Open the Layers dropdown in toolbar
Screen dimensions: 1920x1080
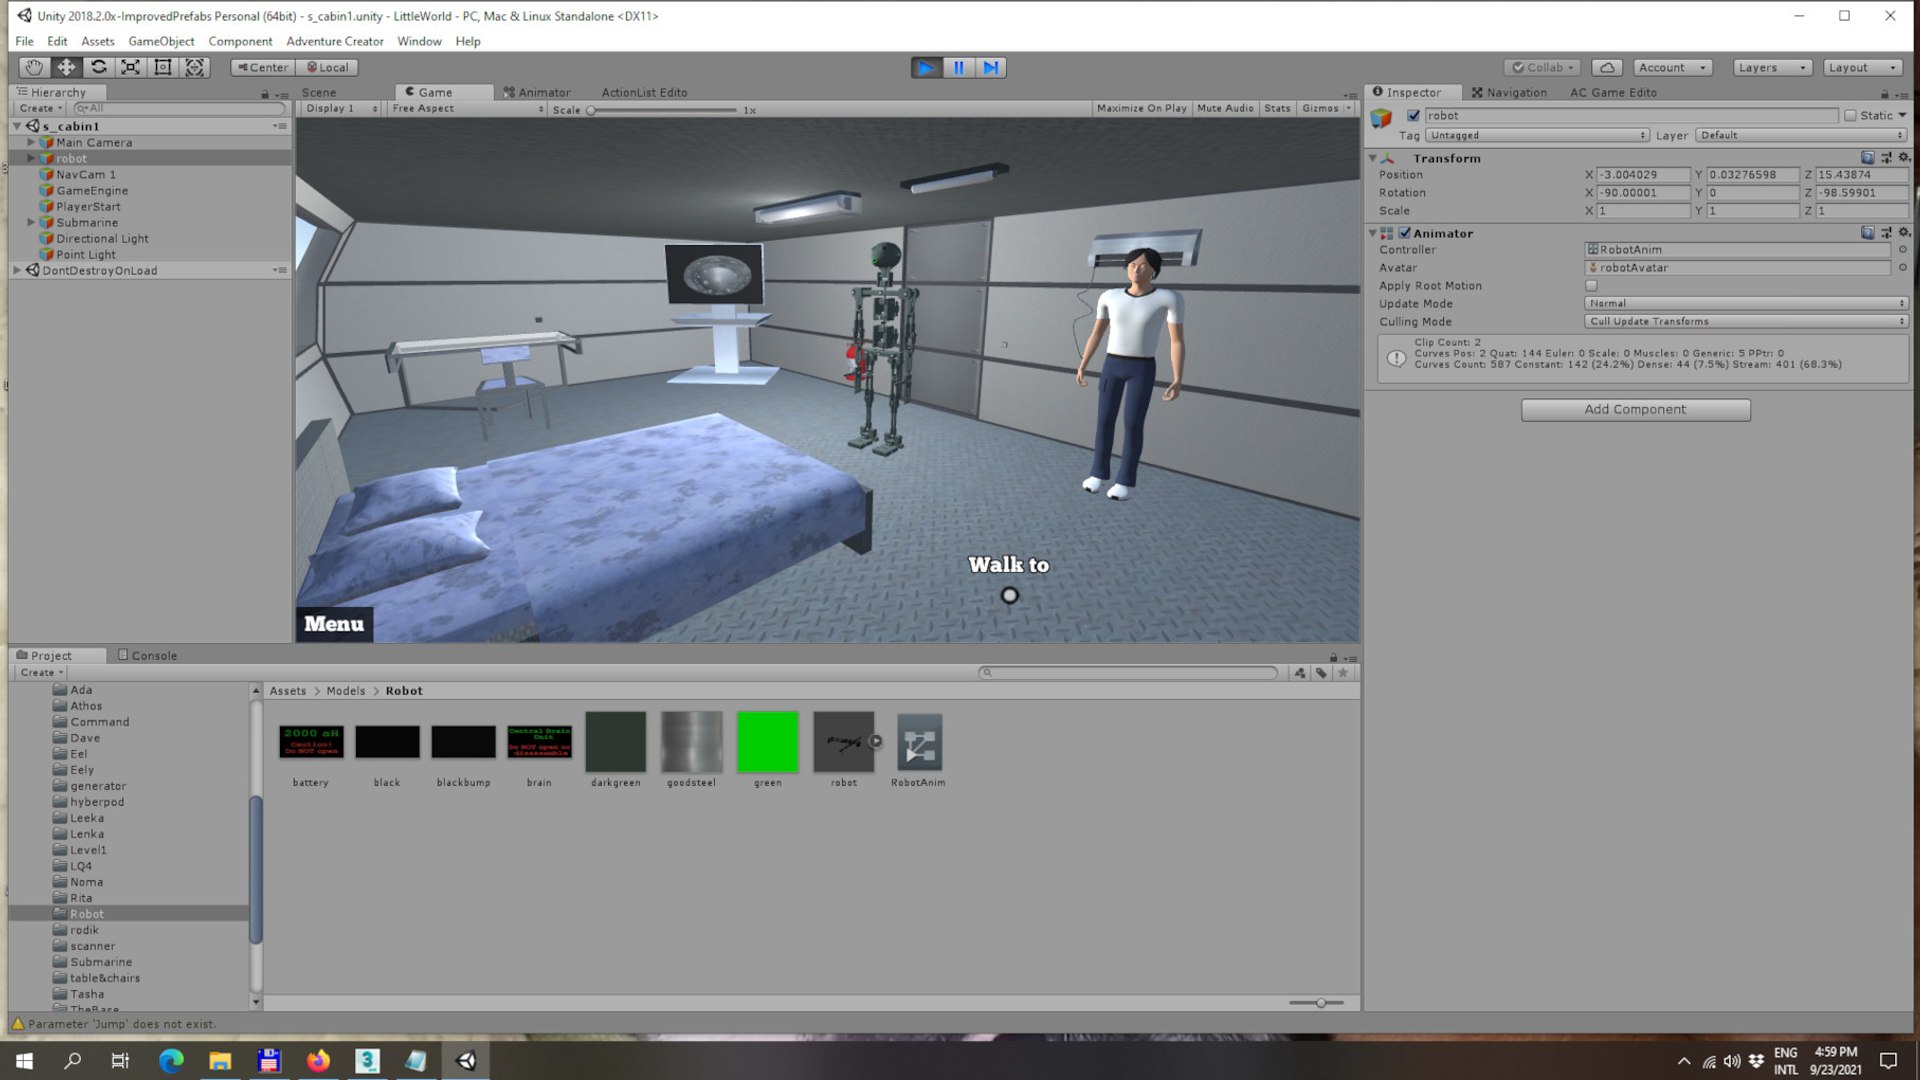[1772, 67]
